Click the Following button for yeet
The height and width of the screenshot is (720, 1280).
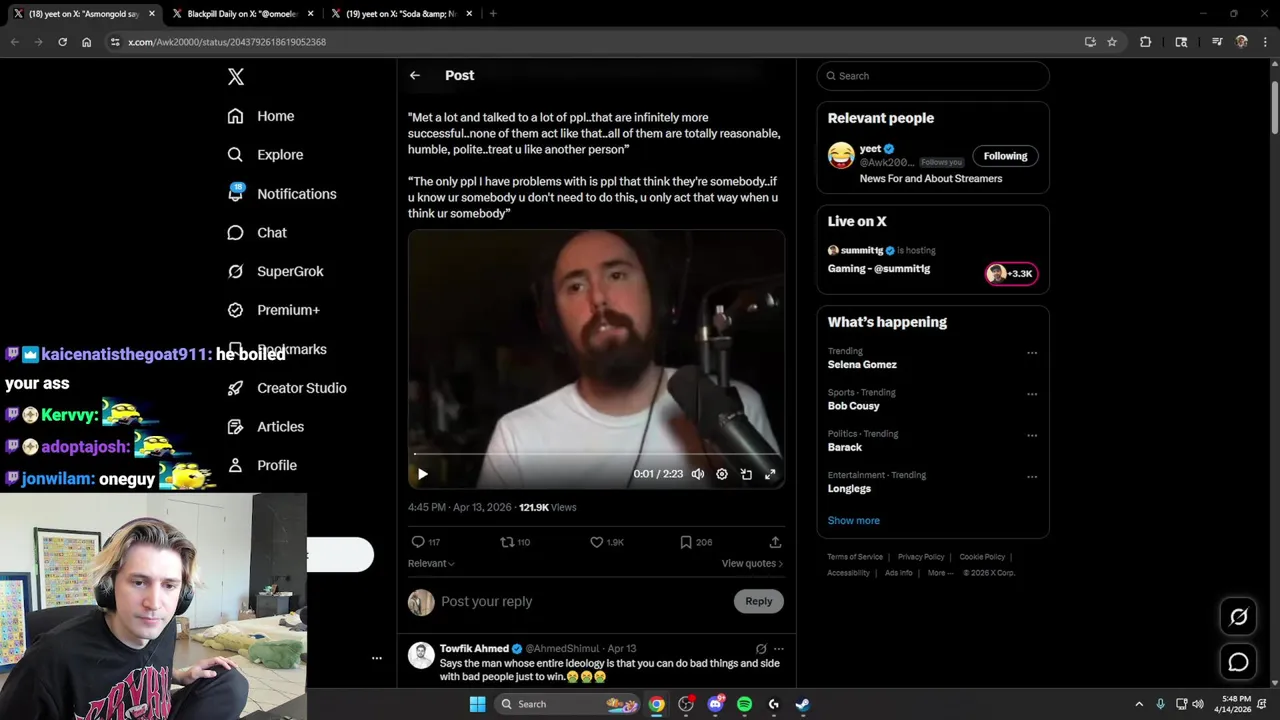click(x=1005, y=156)
